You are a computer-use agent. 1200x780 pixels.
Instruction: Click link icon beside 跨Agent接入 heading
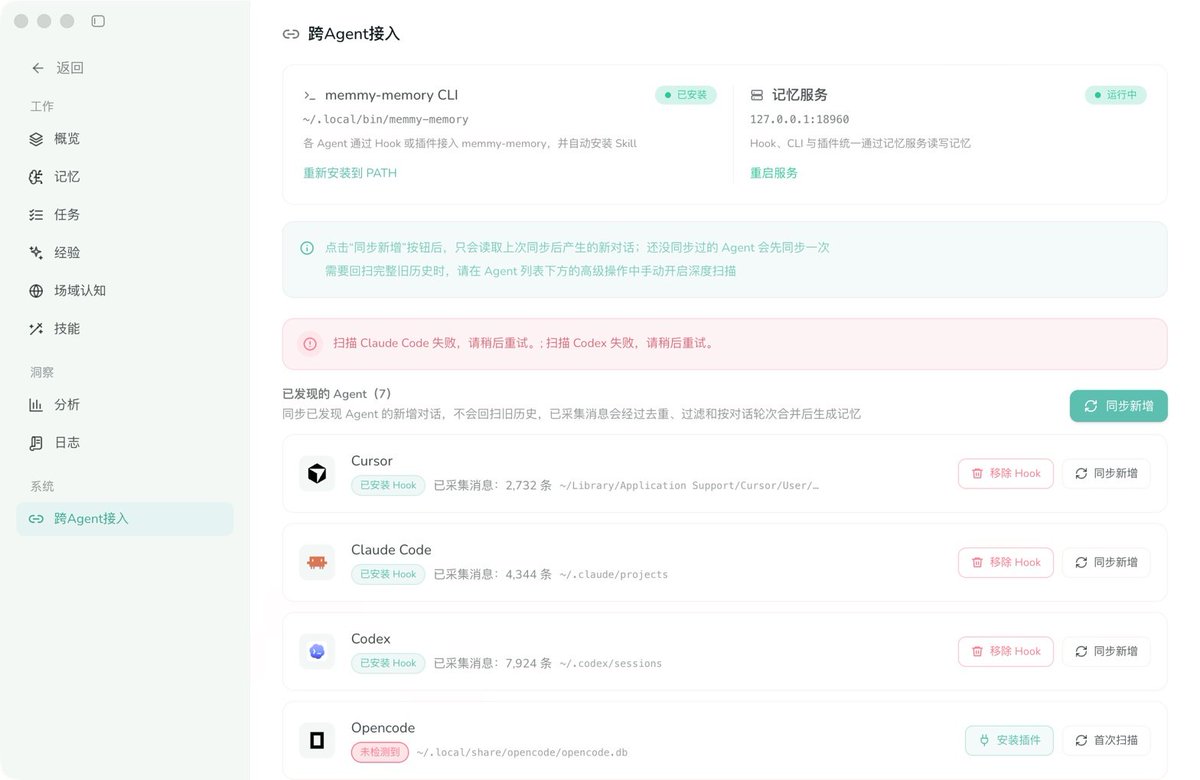coord(291,34)
